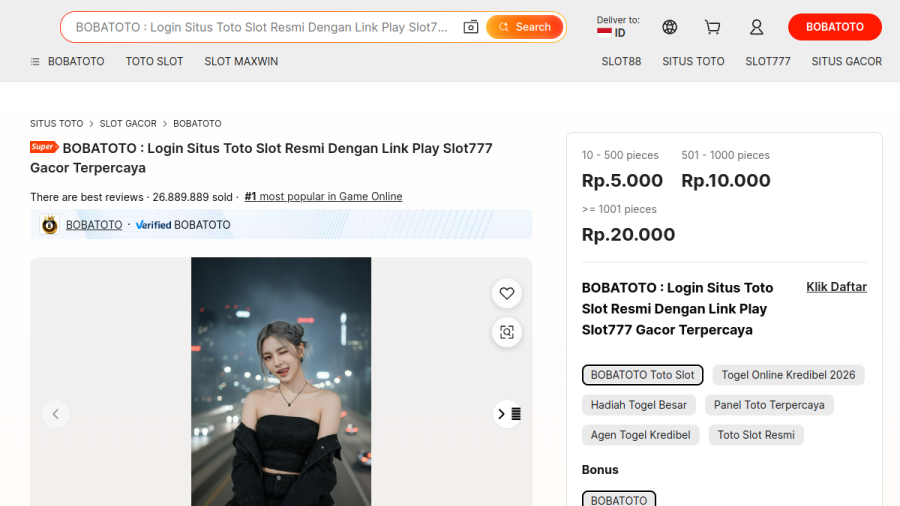Go to previous image with left arrow
The width and height of the screenshot is (900, 506).
click(56, 414)
